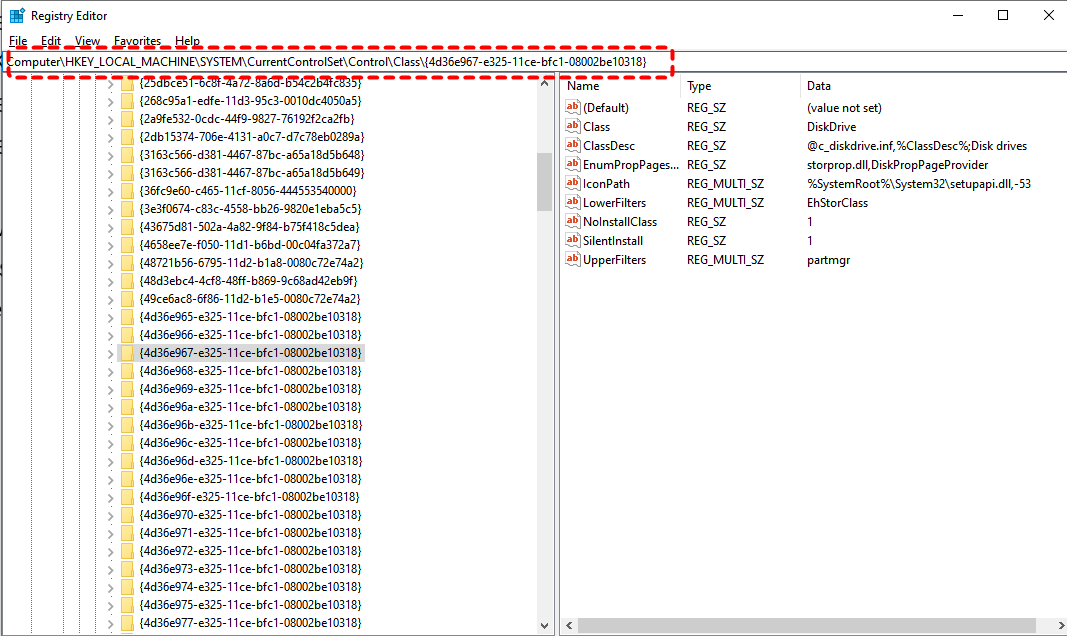Click the string icon beside UpperFilters value
This screenshot has height=636, width=1067.
[x=573, y=260]
